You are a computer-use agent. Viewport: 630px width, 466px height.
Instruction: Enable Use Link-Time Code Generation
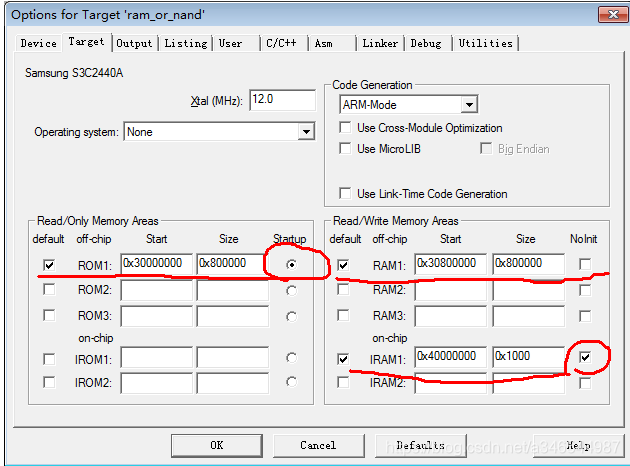point(345,194)
